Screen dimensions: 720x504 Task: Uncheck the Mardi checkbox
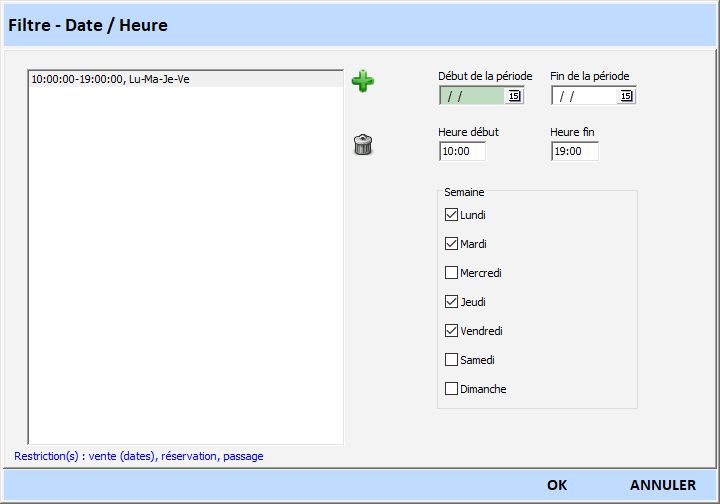[x=451, y=244]
